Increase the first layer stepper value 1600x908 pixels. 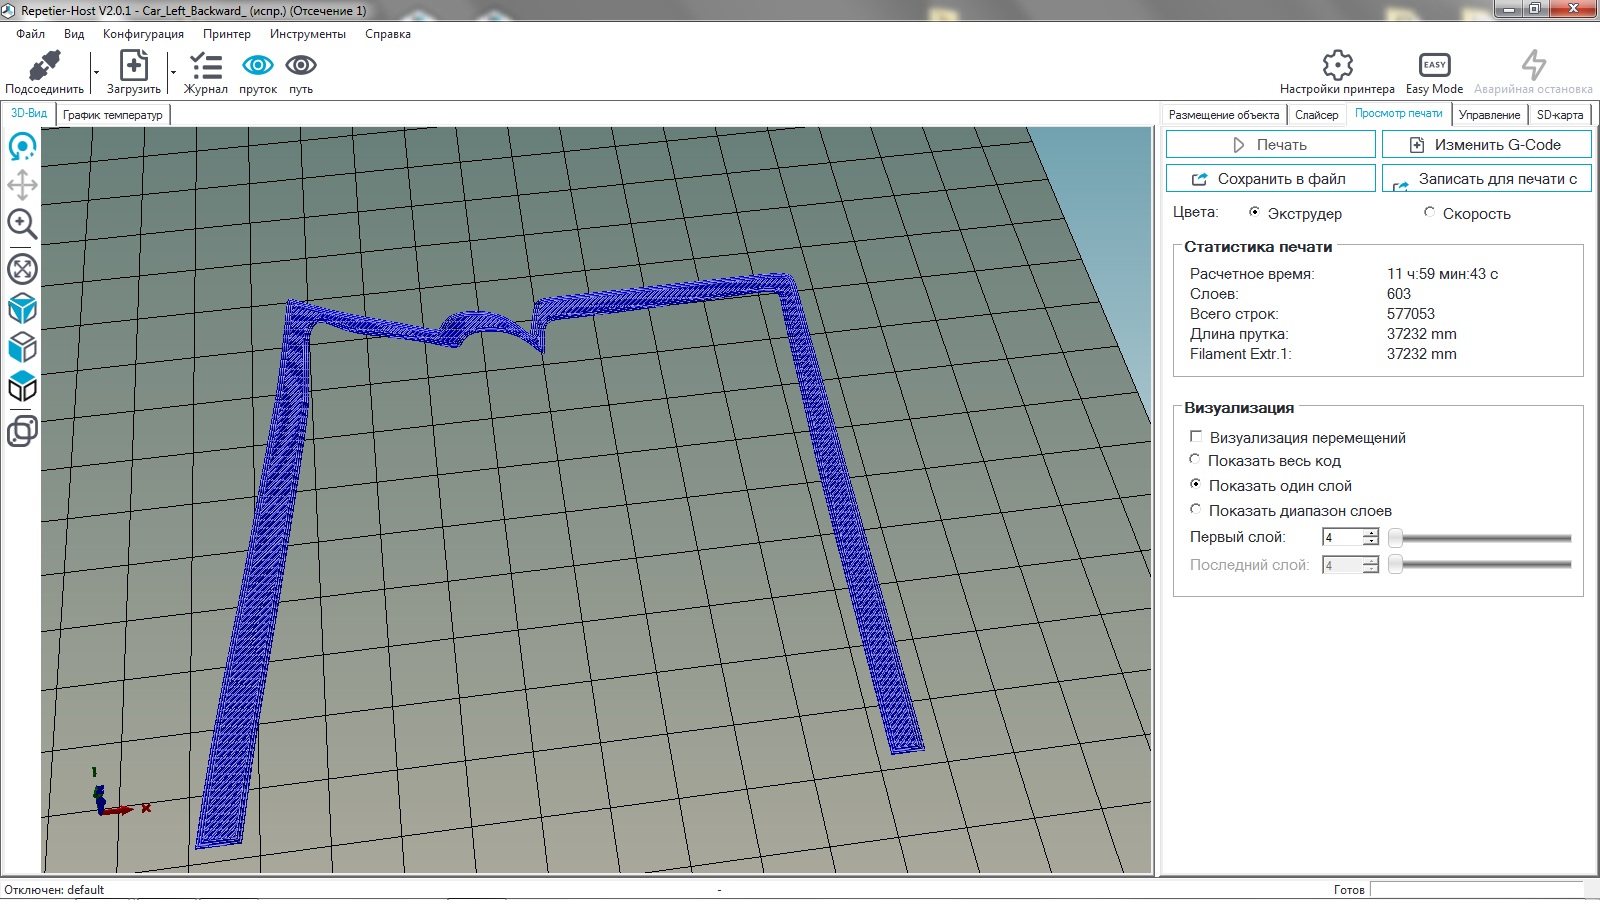coord(1371,533)
